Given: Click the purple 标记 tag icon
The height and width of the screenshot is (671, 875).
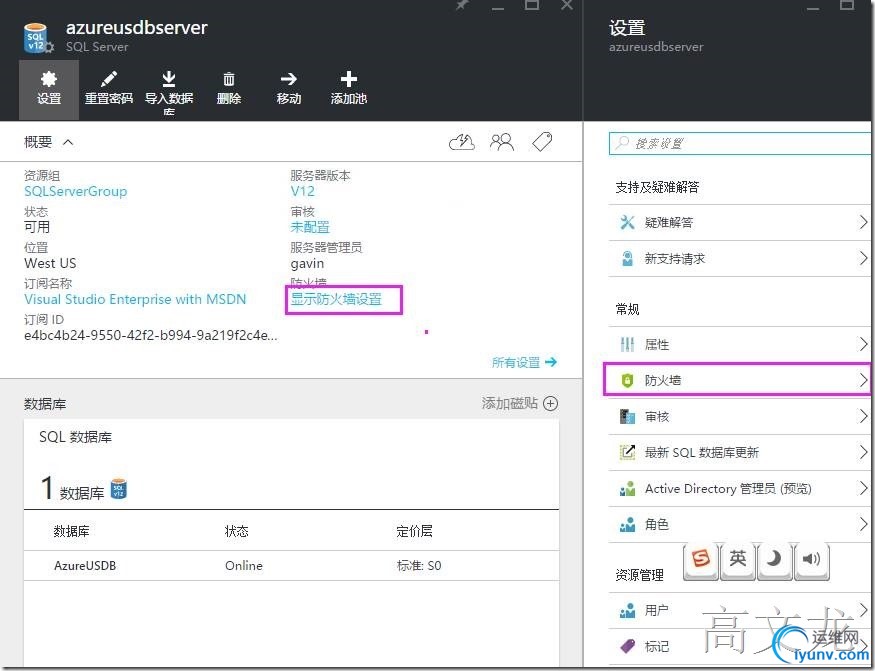Looking at the screenshot, I should 627,646.
